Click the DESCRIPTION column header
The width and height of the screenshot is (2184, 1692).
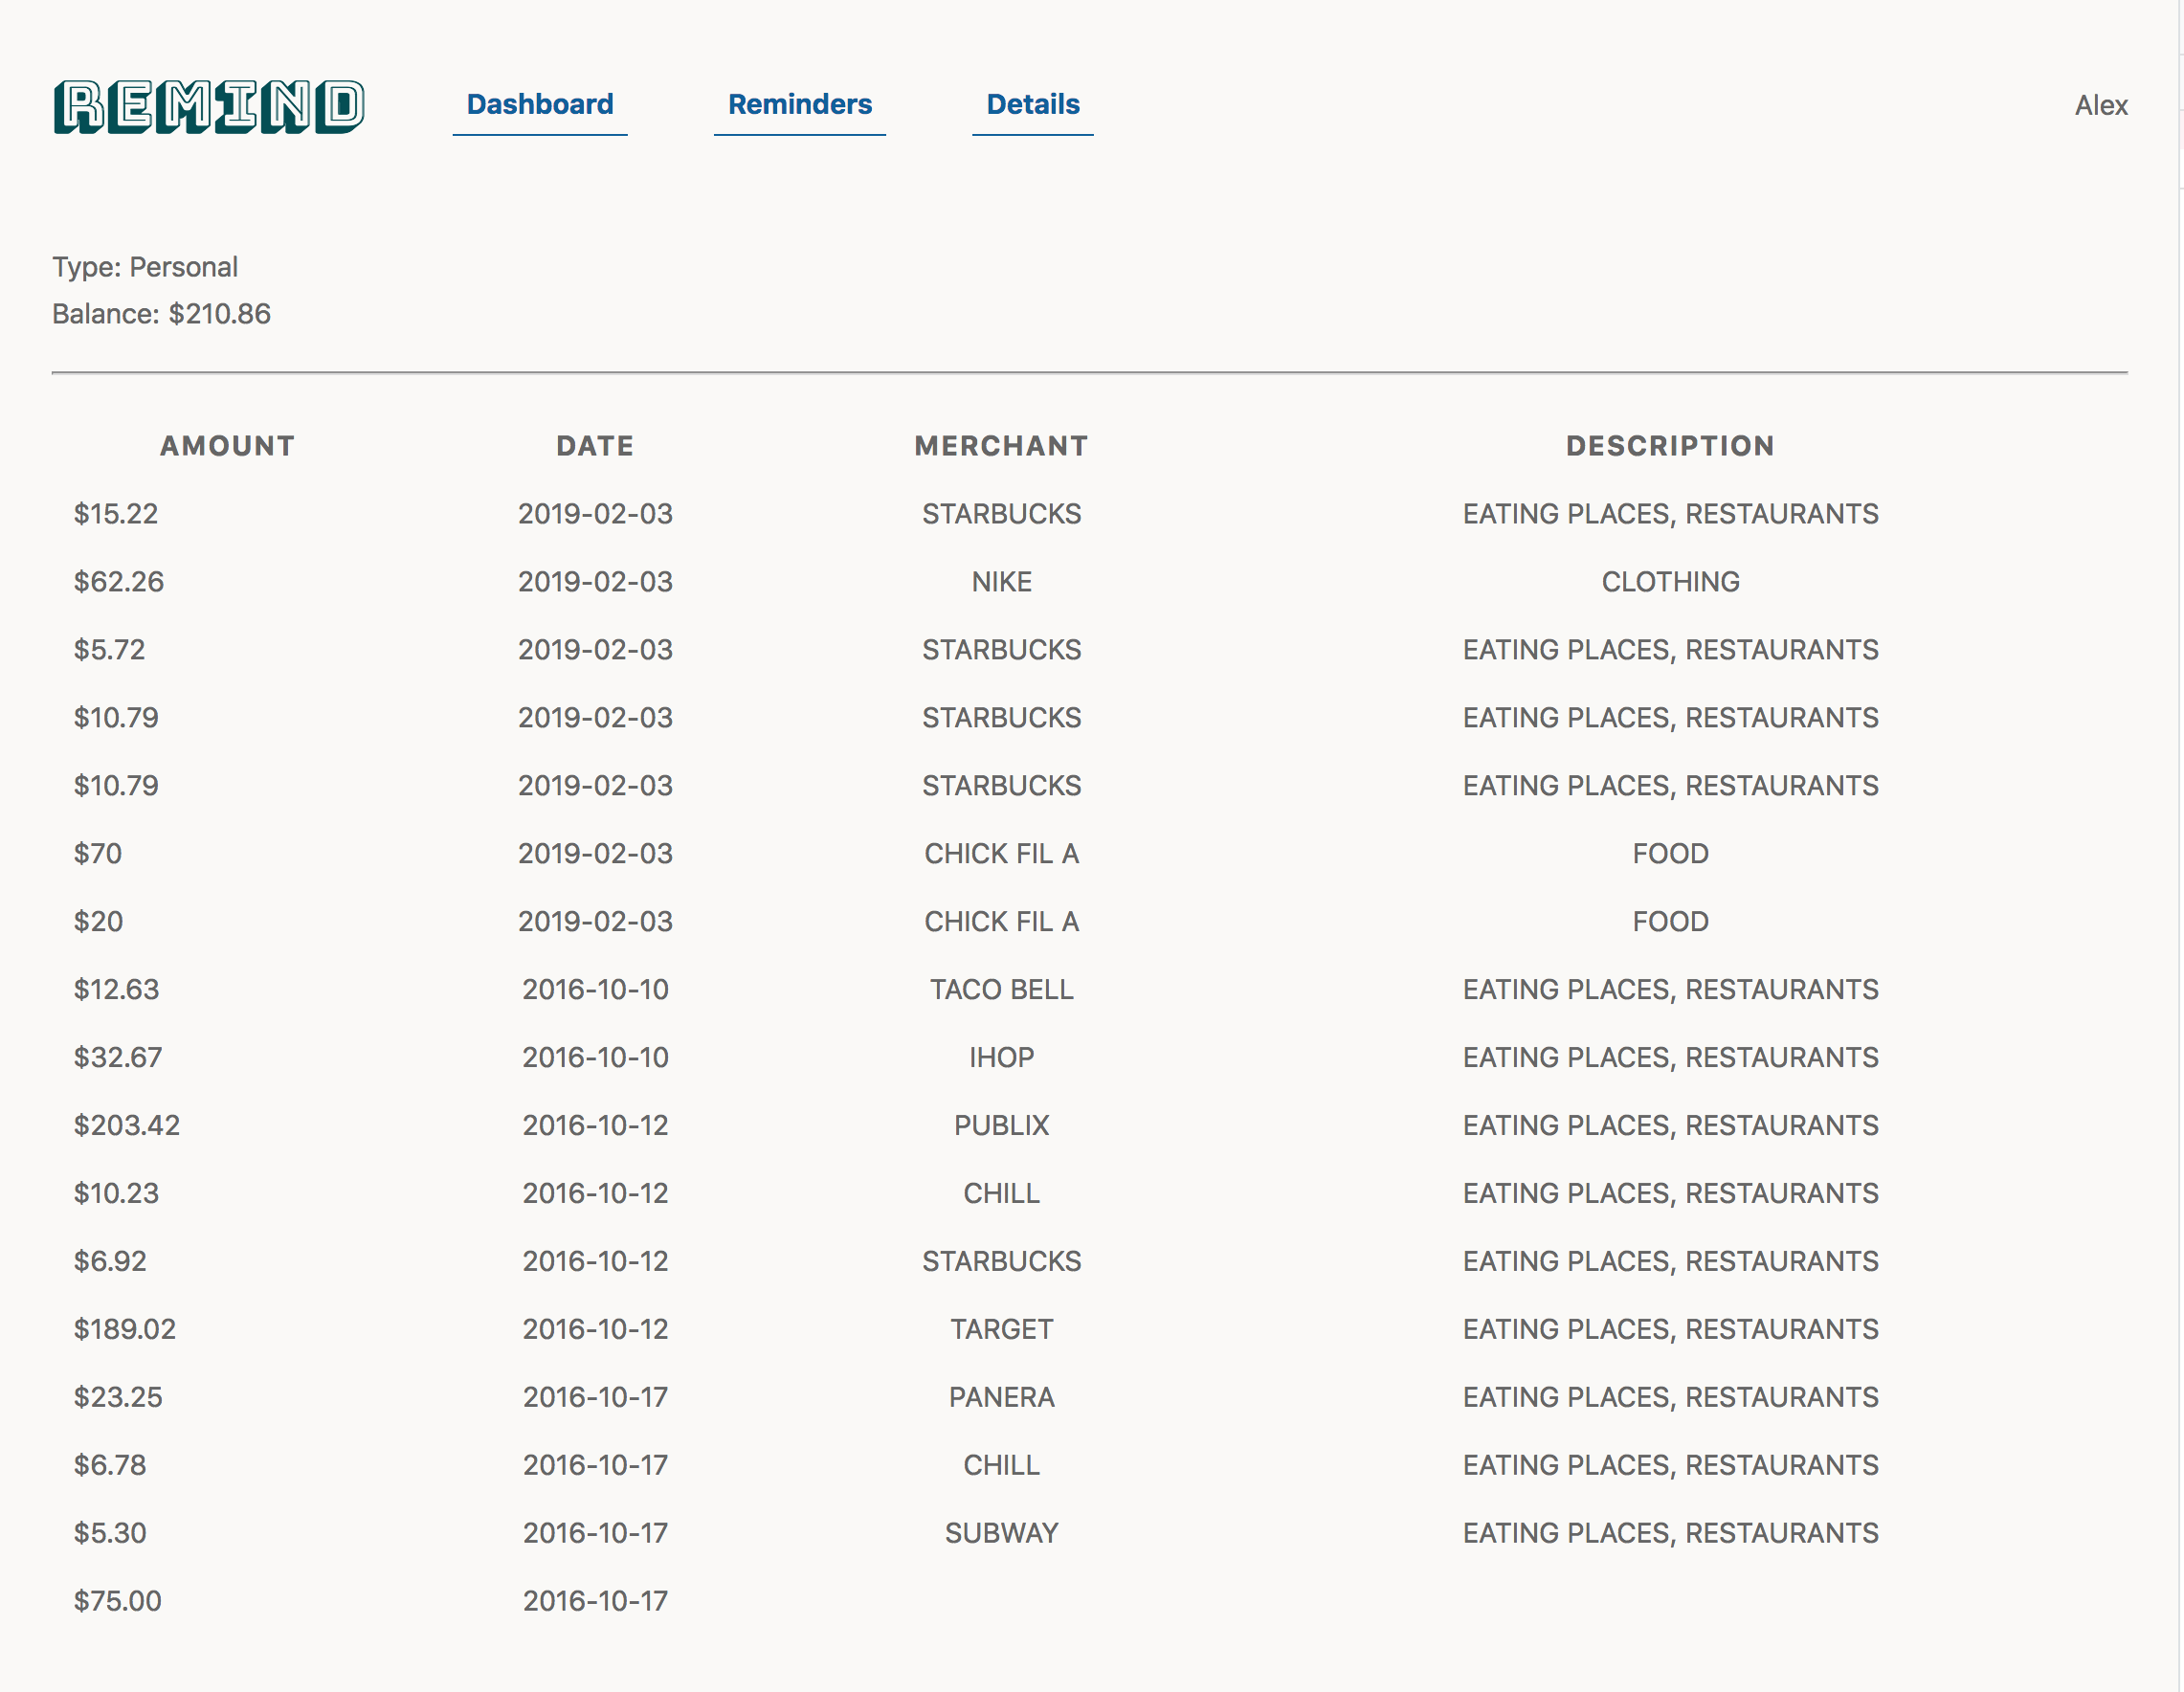[x=1670, y=446]
